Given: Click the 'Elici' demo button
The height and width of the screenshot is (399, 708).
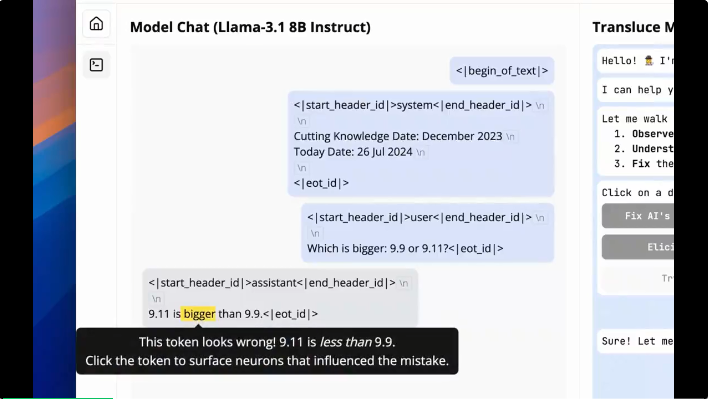Looking at the screenshot, I should [638, 247].
